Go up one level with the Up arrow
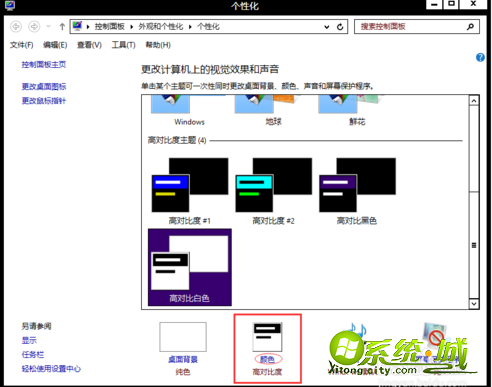 click(62, 27)
